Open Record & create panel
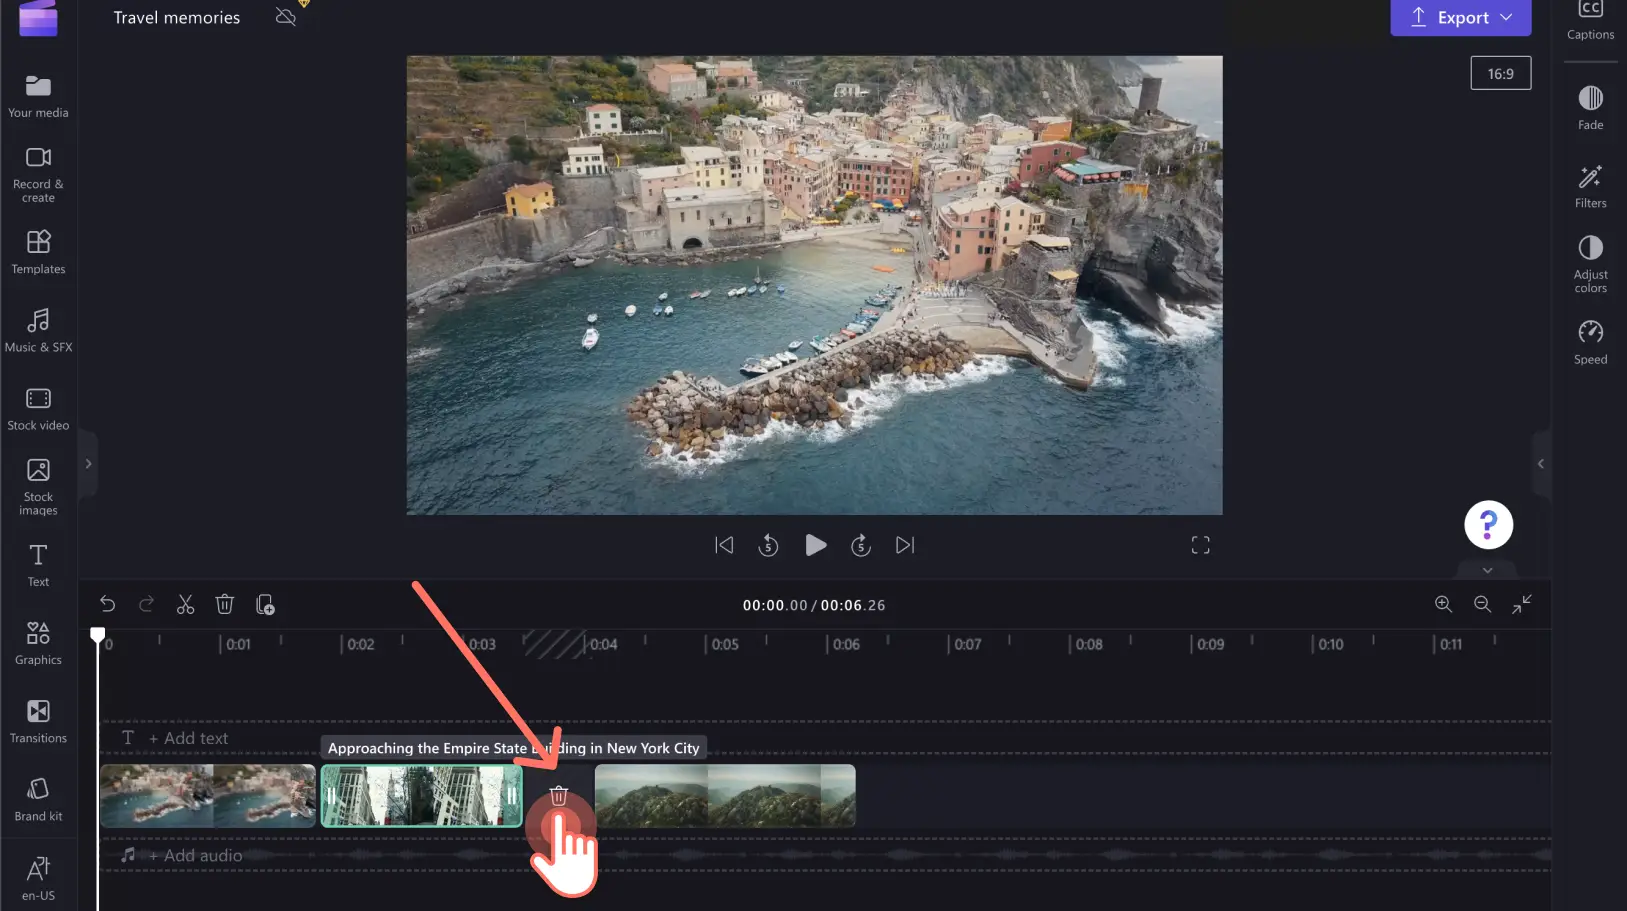Viewport: 1627px width, 911px height. tap(38, 175)
